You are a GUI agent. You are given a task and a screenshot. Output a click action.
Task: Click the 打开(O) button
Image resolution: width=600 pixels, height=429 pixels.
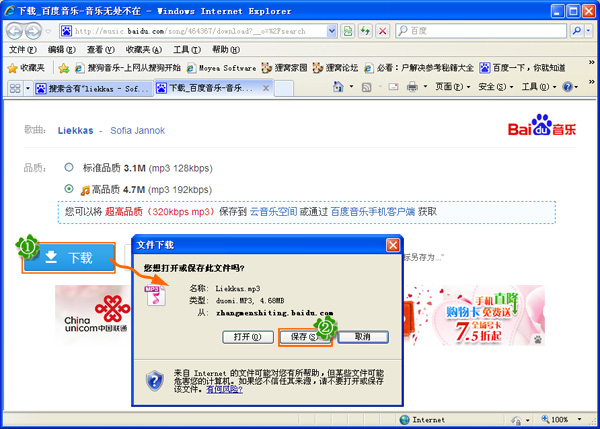point(248,337)
